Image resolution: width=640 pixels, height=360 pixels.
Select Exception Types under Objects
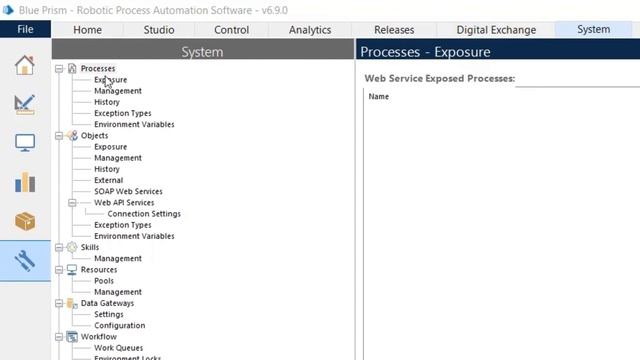click(122, 225)
